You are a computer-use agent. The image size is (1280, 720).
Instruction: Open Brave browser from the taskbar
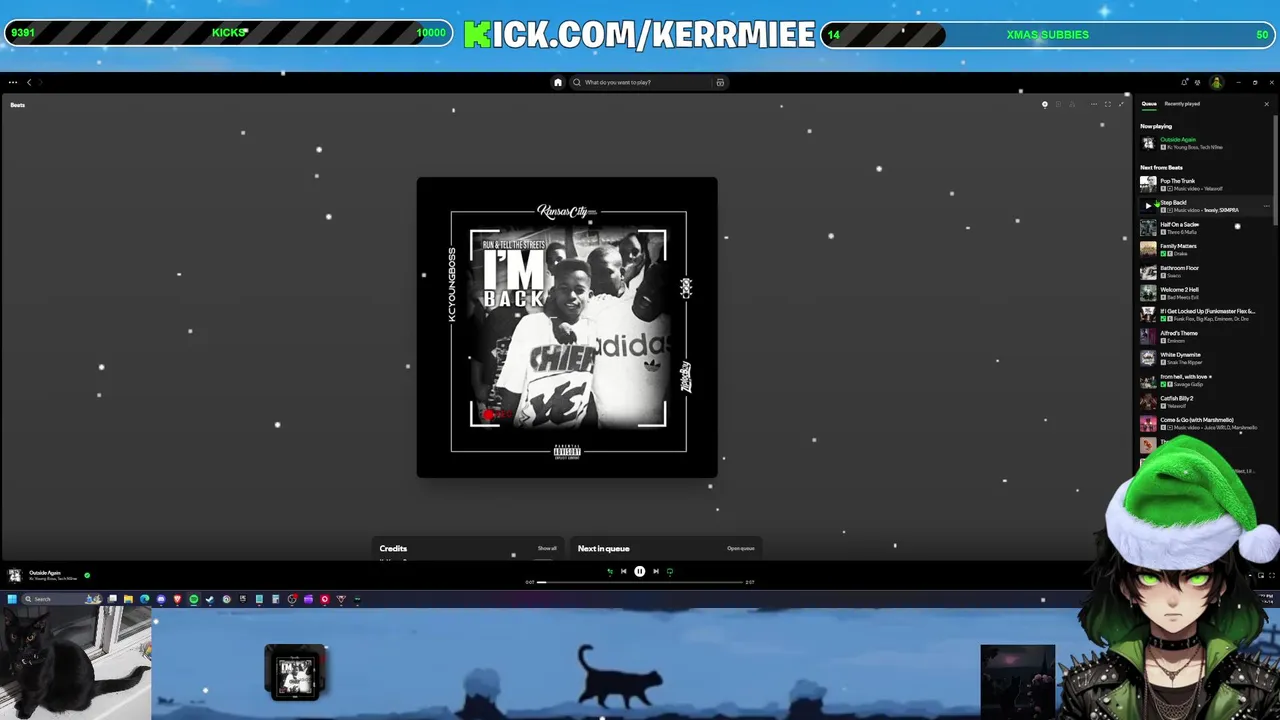177,599
